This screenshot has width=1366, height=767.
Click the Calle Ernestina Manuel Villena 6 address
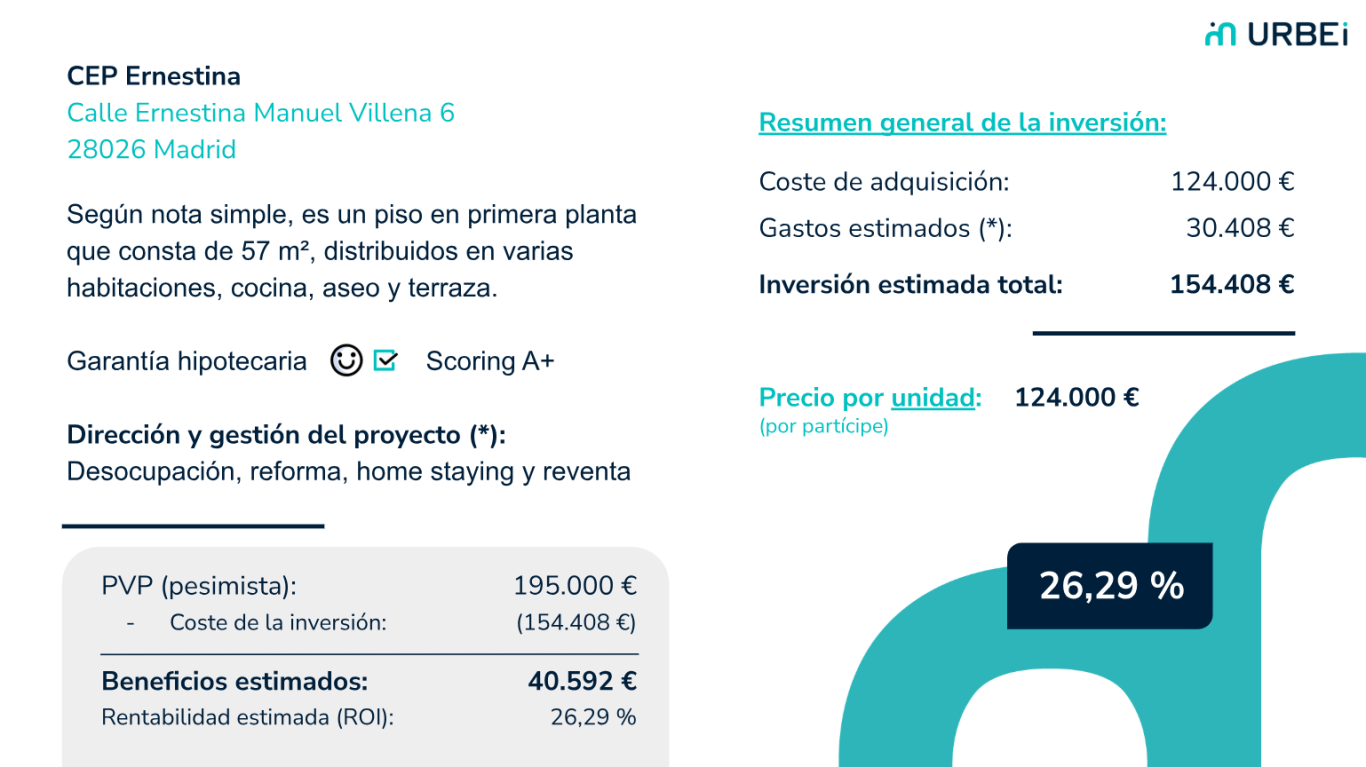pos(261,113)
